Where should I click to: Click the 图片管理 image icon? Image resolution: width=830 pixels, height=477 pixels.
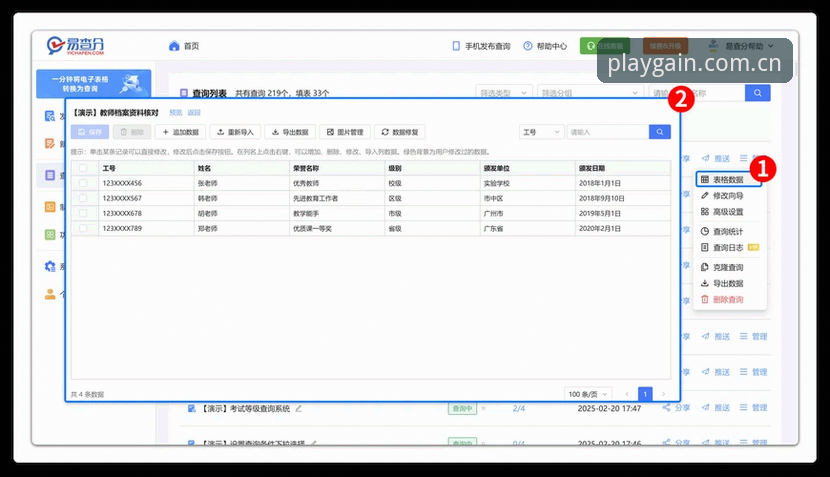pos(330,132)
